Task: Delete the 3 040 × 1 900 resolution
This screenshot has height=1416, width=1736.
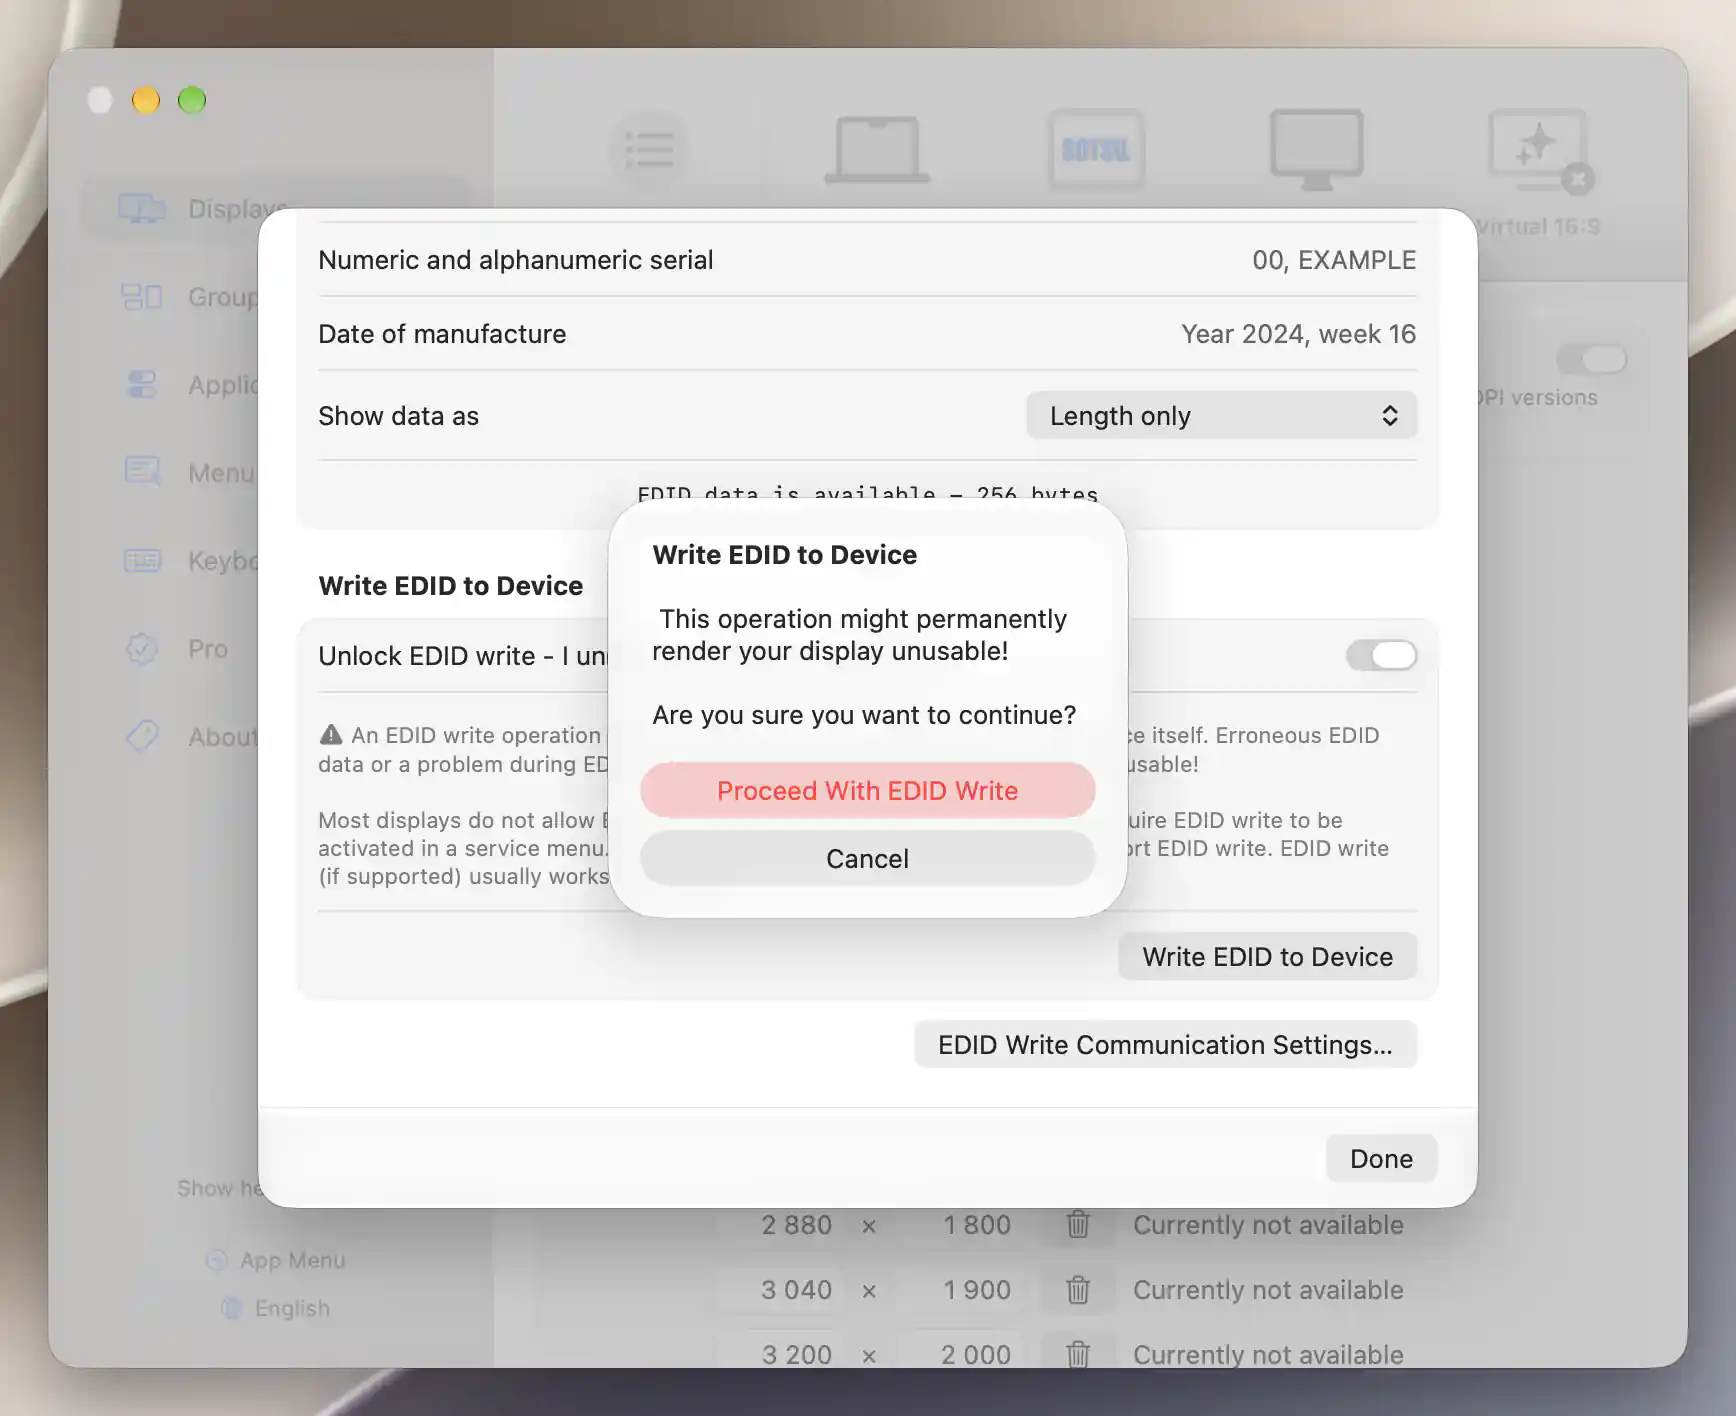Action: tap(1078, 1290)
